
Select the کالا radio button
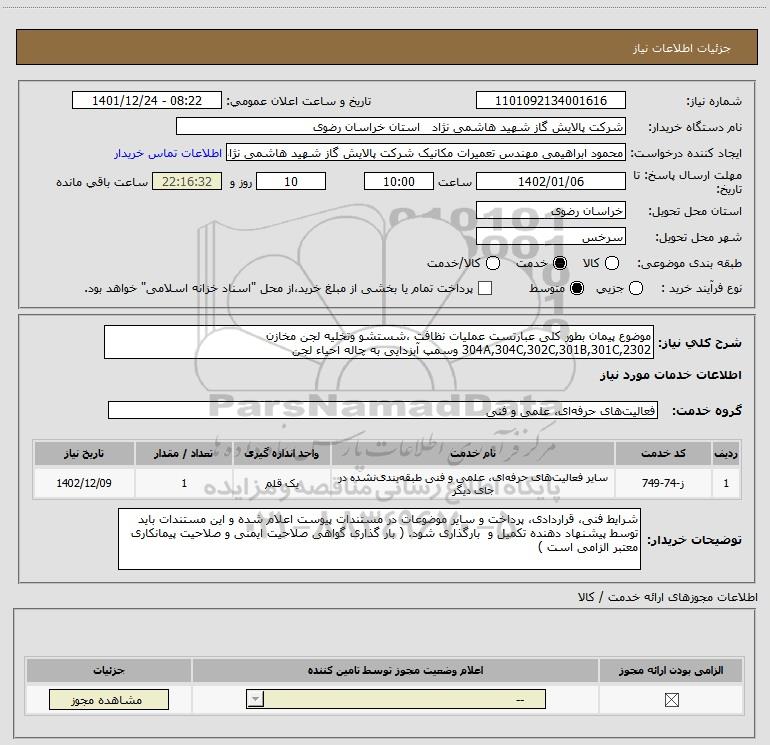tap(612, 263)
